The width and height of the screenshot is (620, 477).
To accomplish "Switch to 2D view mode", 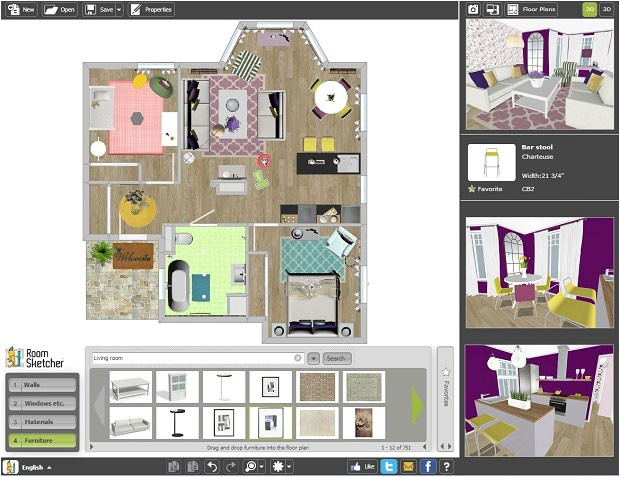I will 590,9.
